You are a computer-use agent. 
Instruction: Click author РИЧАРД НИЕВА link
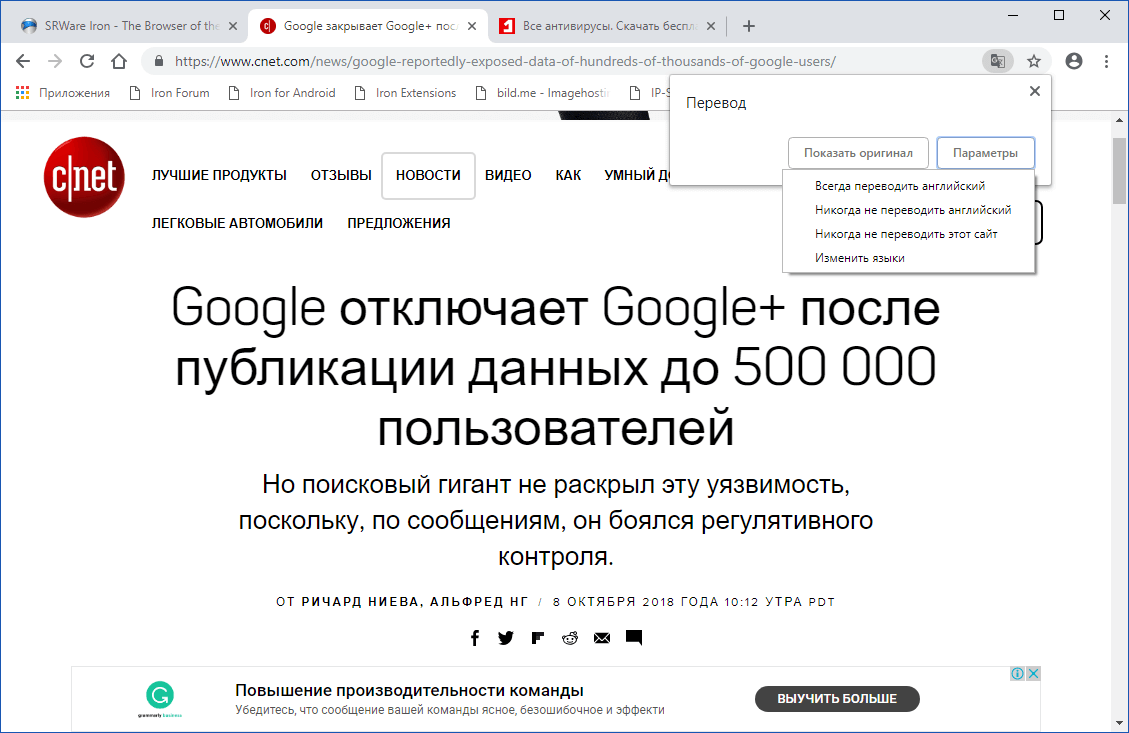click(x=360, y=602)
